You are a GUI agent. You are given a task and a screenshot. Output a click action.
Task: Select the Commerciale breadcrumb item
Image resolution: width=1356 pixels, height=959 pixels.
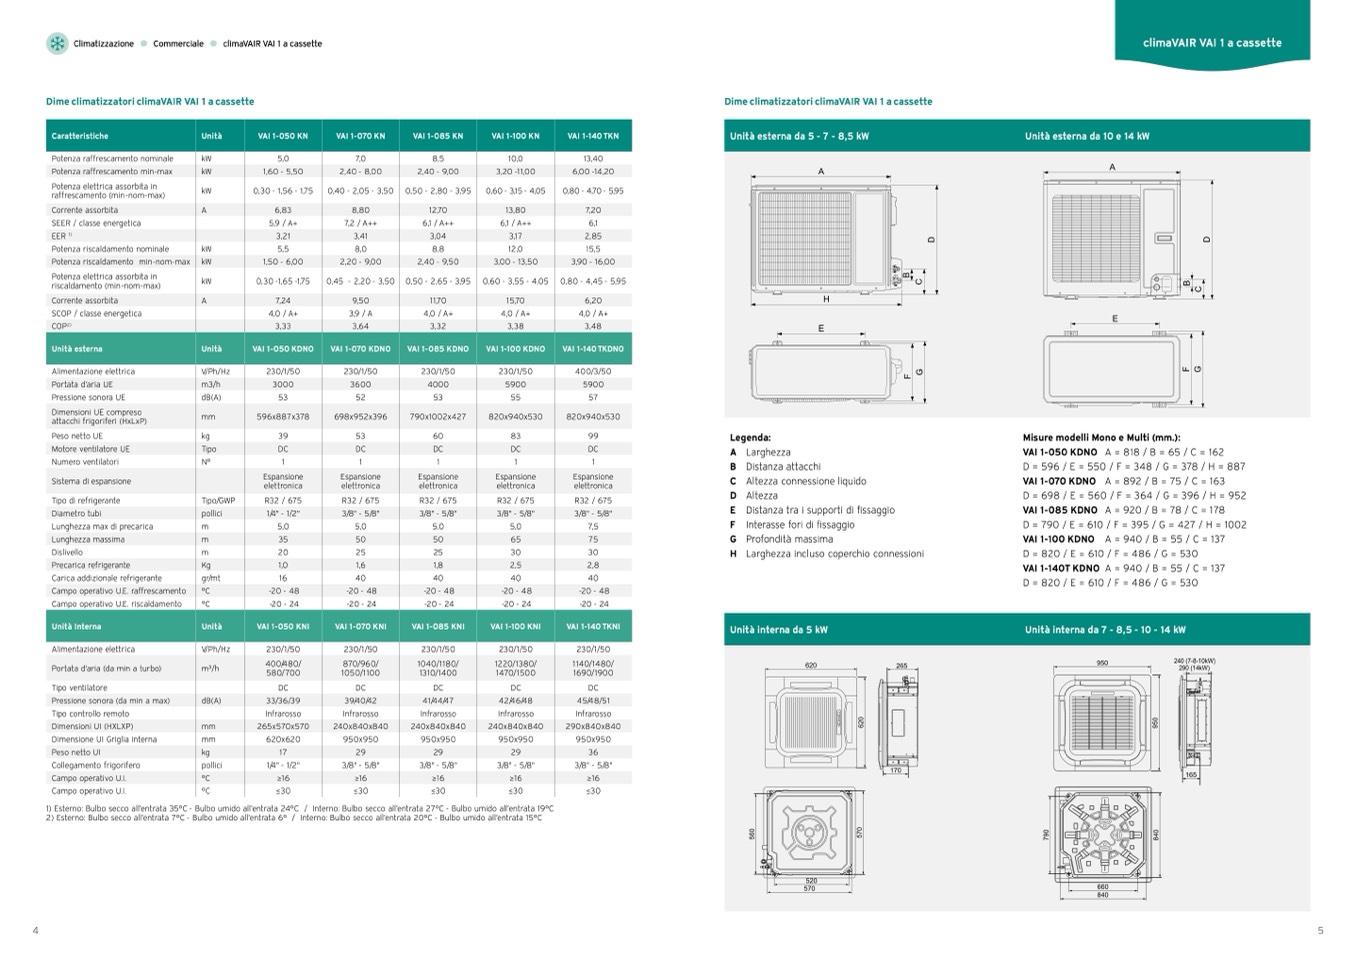(178, 44)
